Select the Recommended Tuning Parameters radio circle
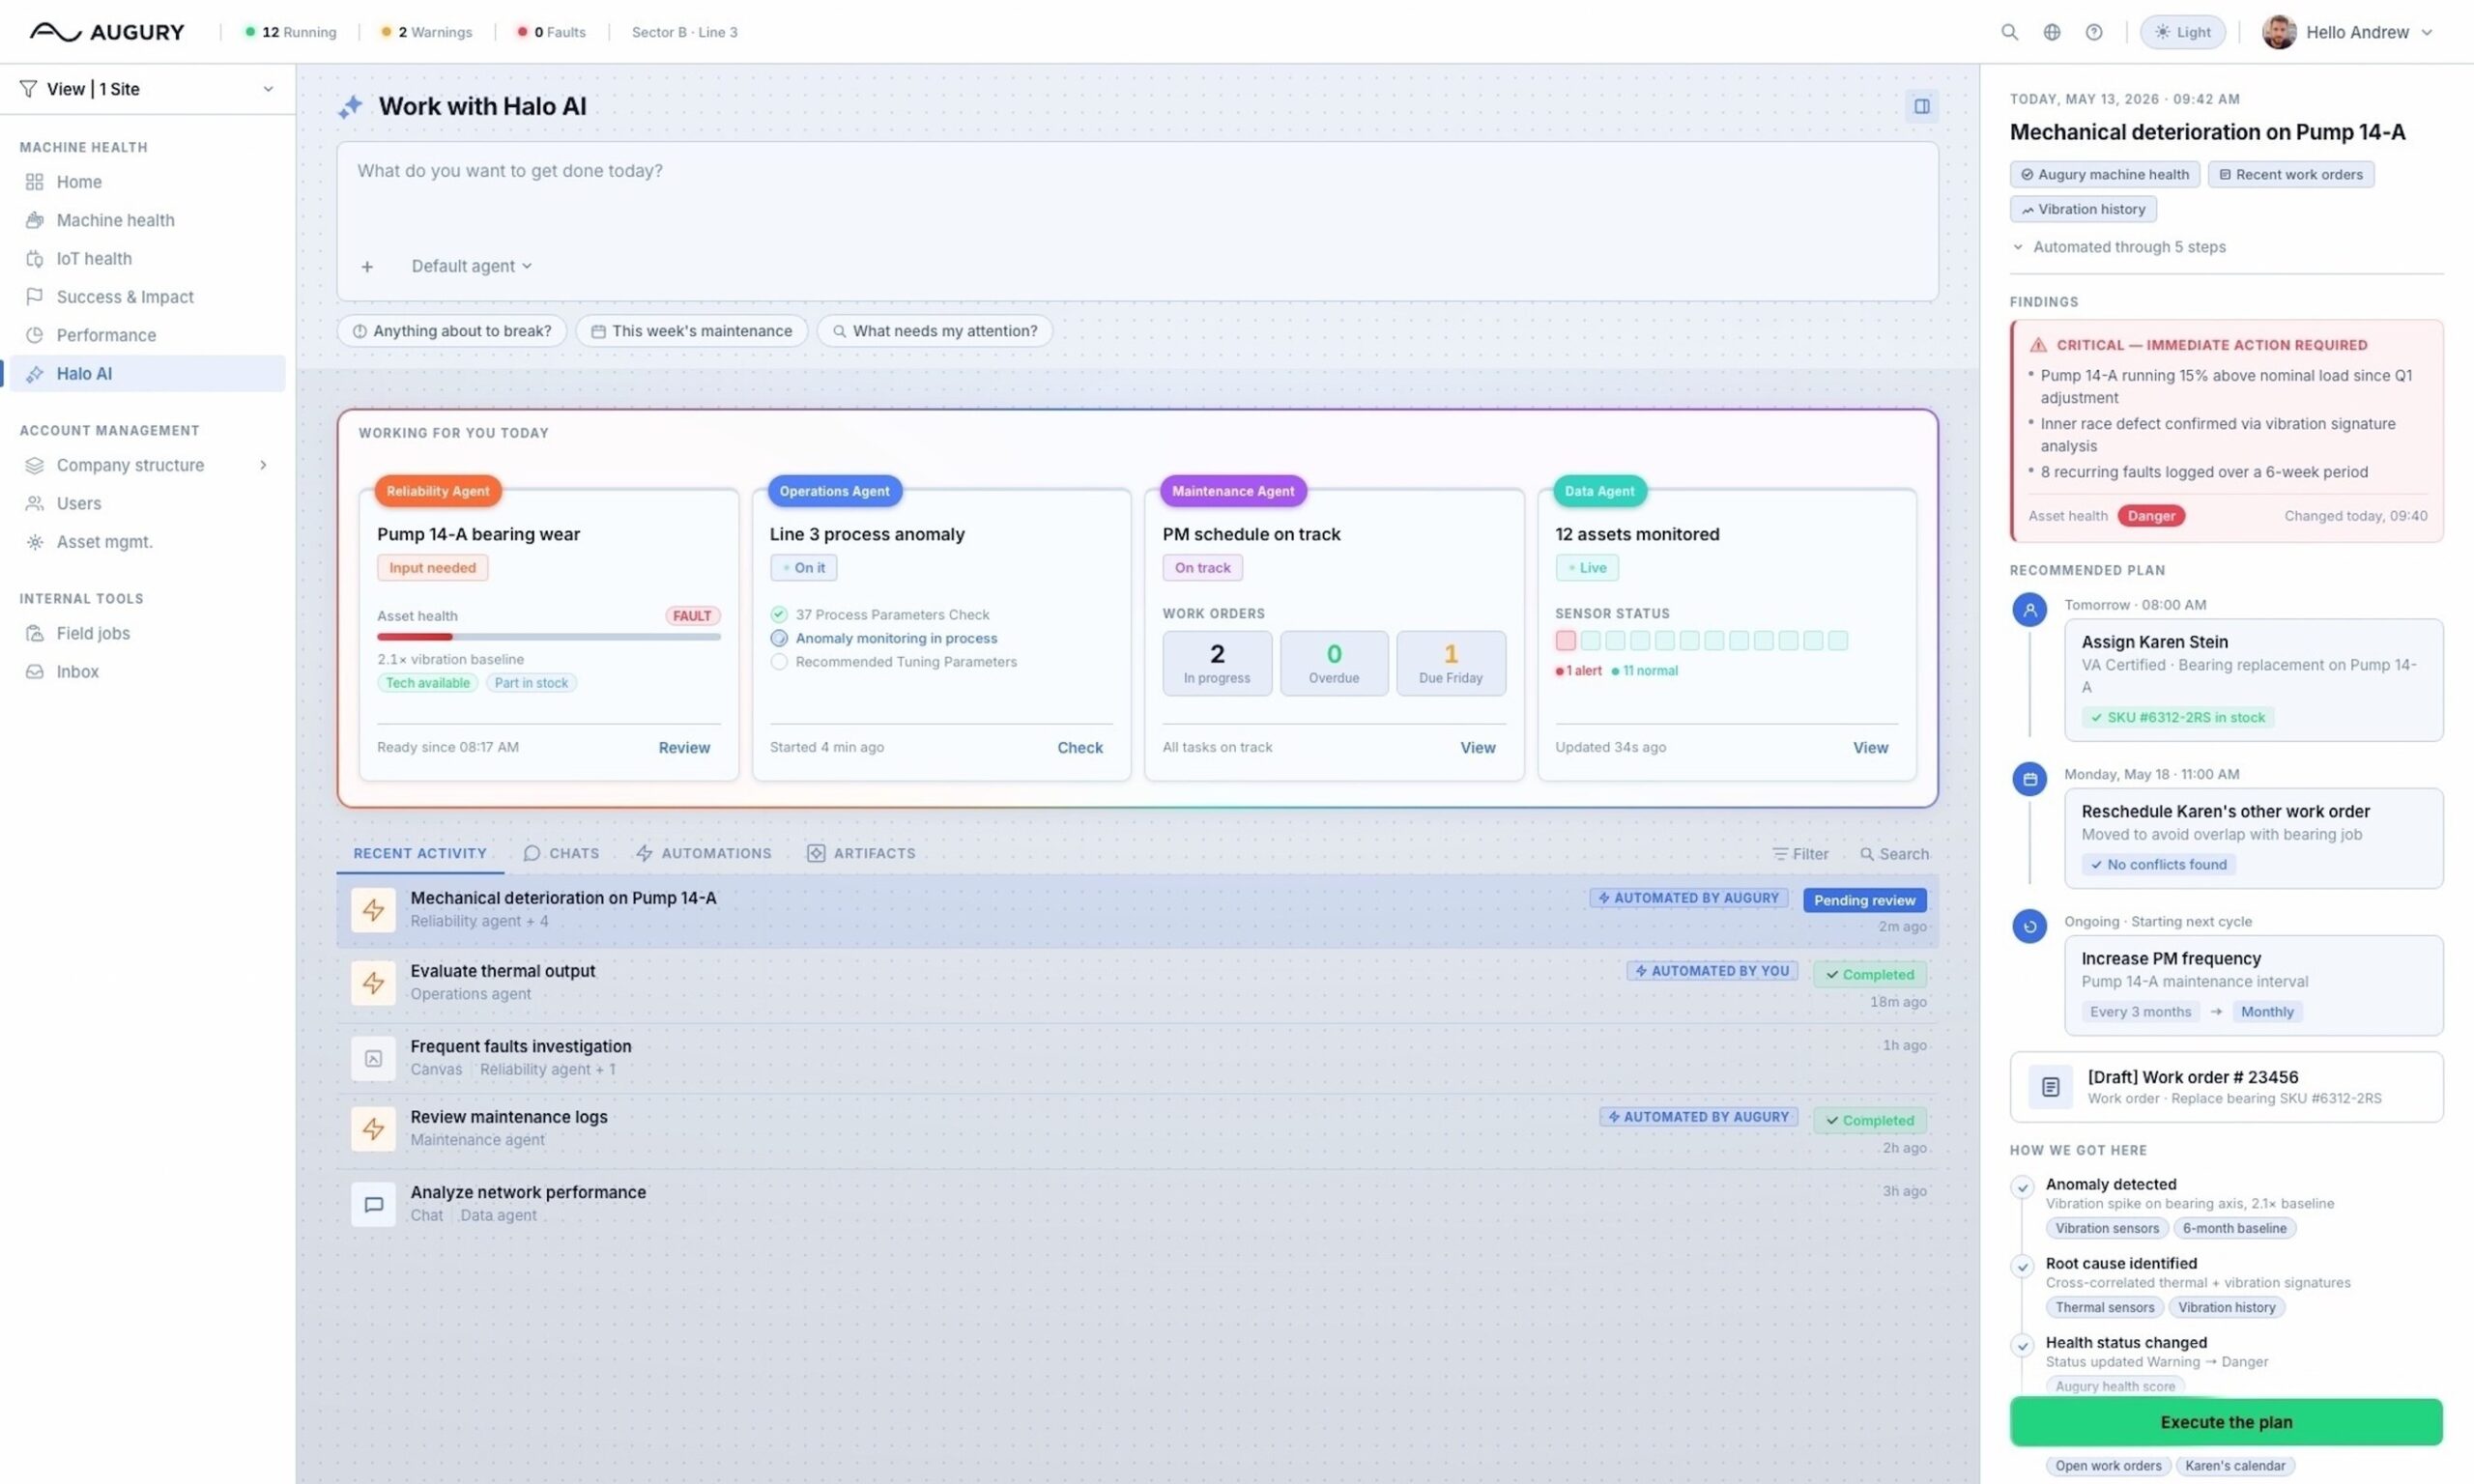The width and height of the screenshot is (2474, 1484). pyautogui.click(x=779, y=661)
